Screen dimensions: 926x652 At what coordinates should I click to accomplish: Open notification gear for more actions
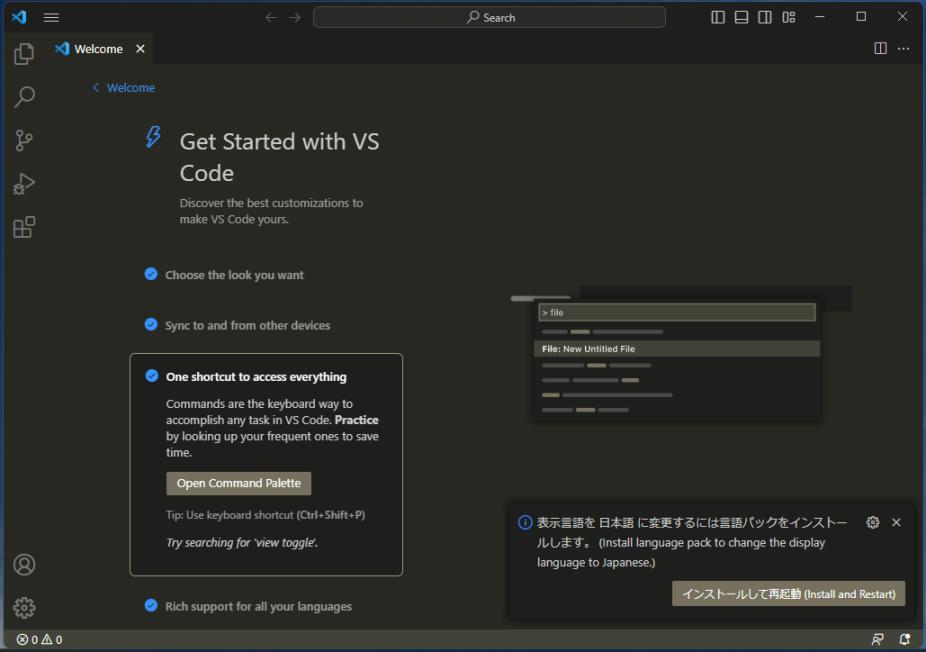tap(873, 522)
